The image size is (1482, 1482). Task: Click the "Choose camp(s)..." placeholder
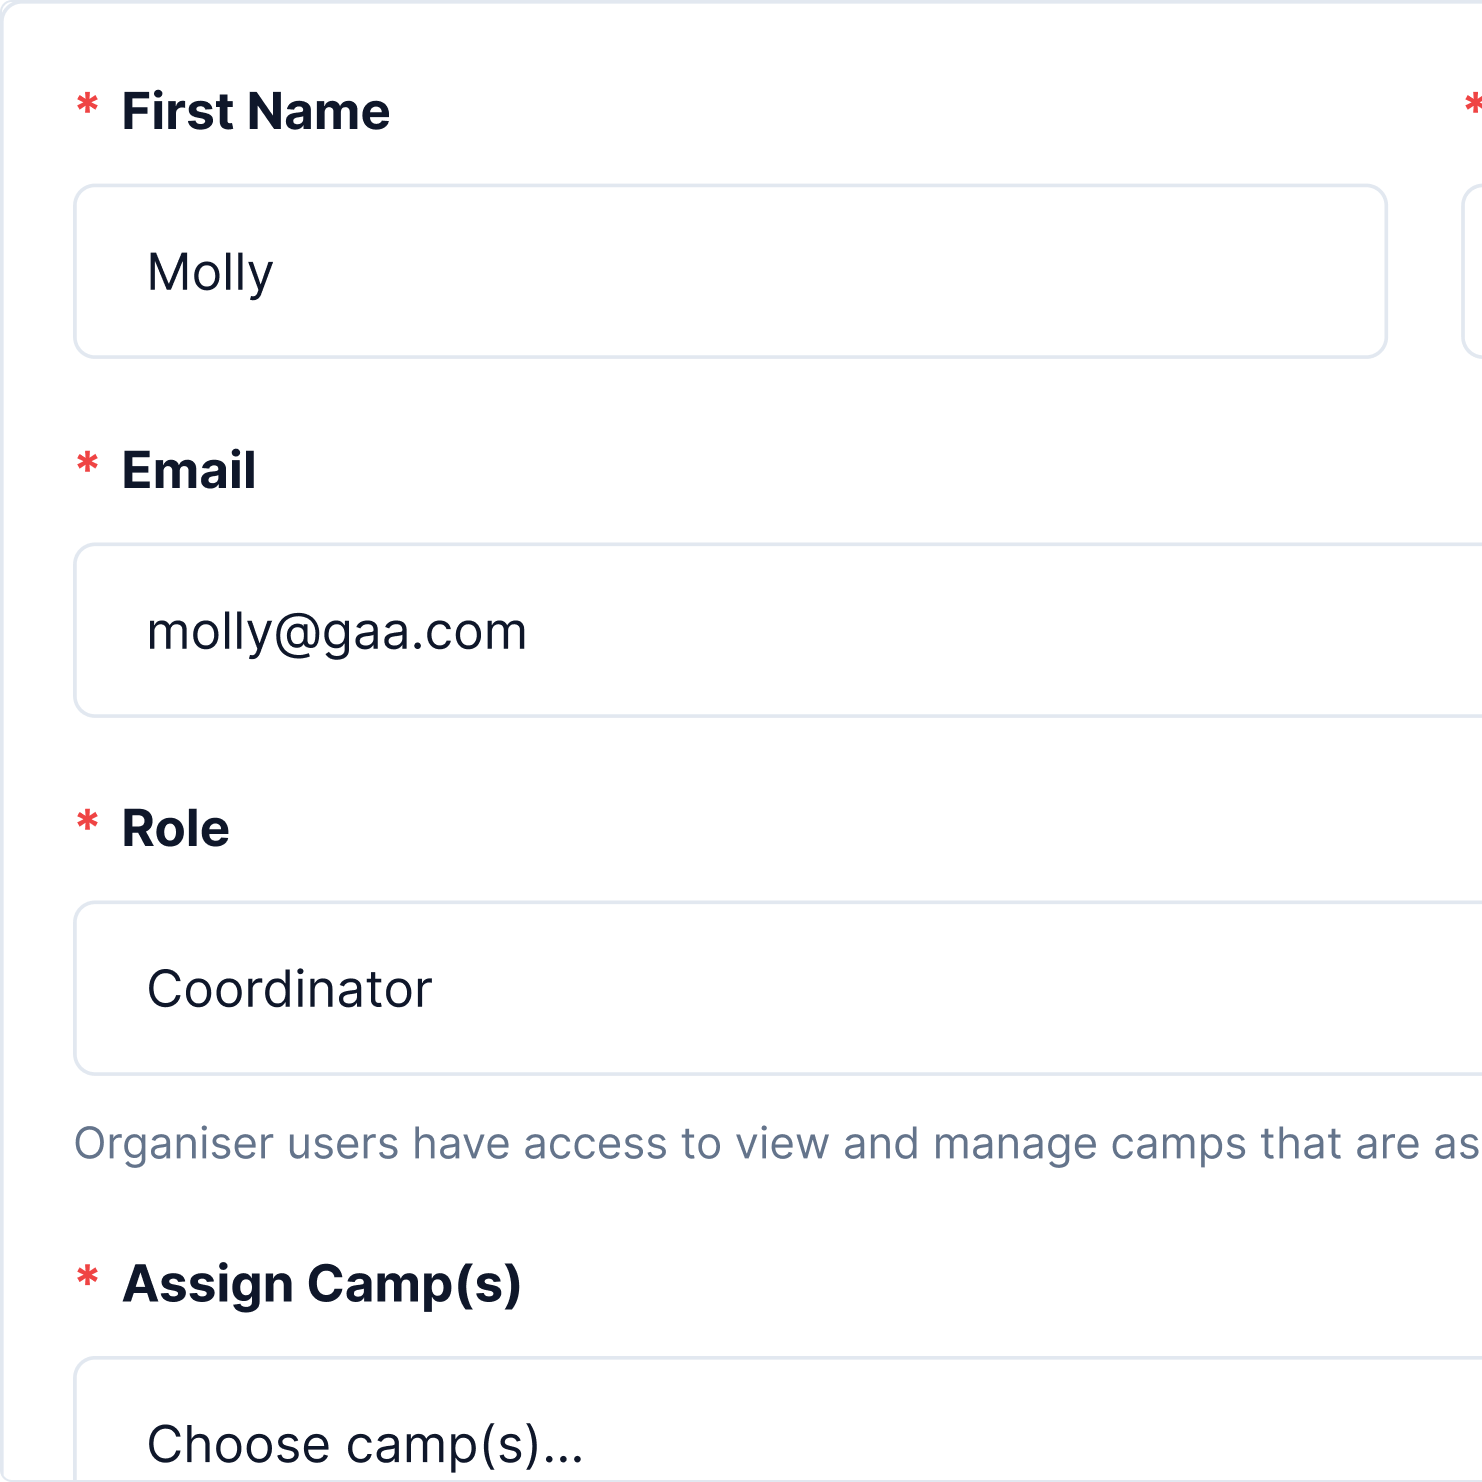click(365, 1444)
